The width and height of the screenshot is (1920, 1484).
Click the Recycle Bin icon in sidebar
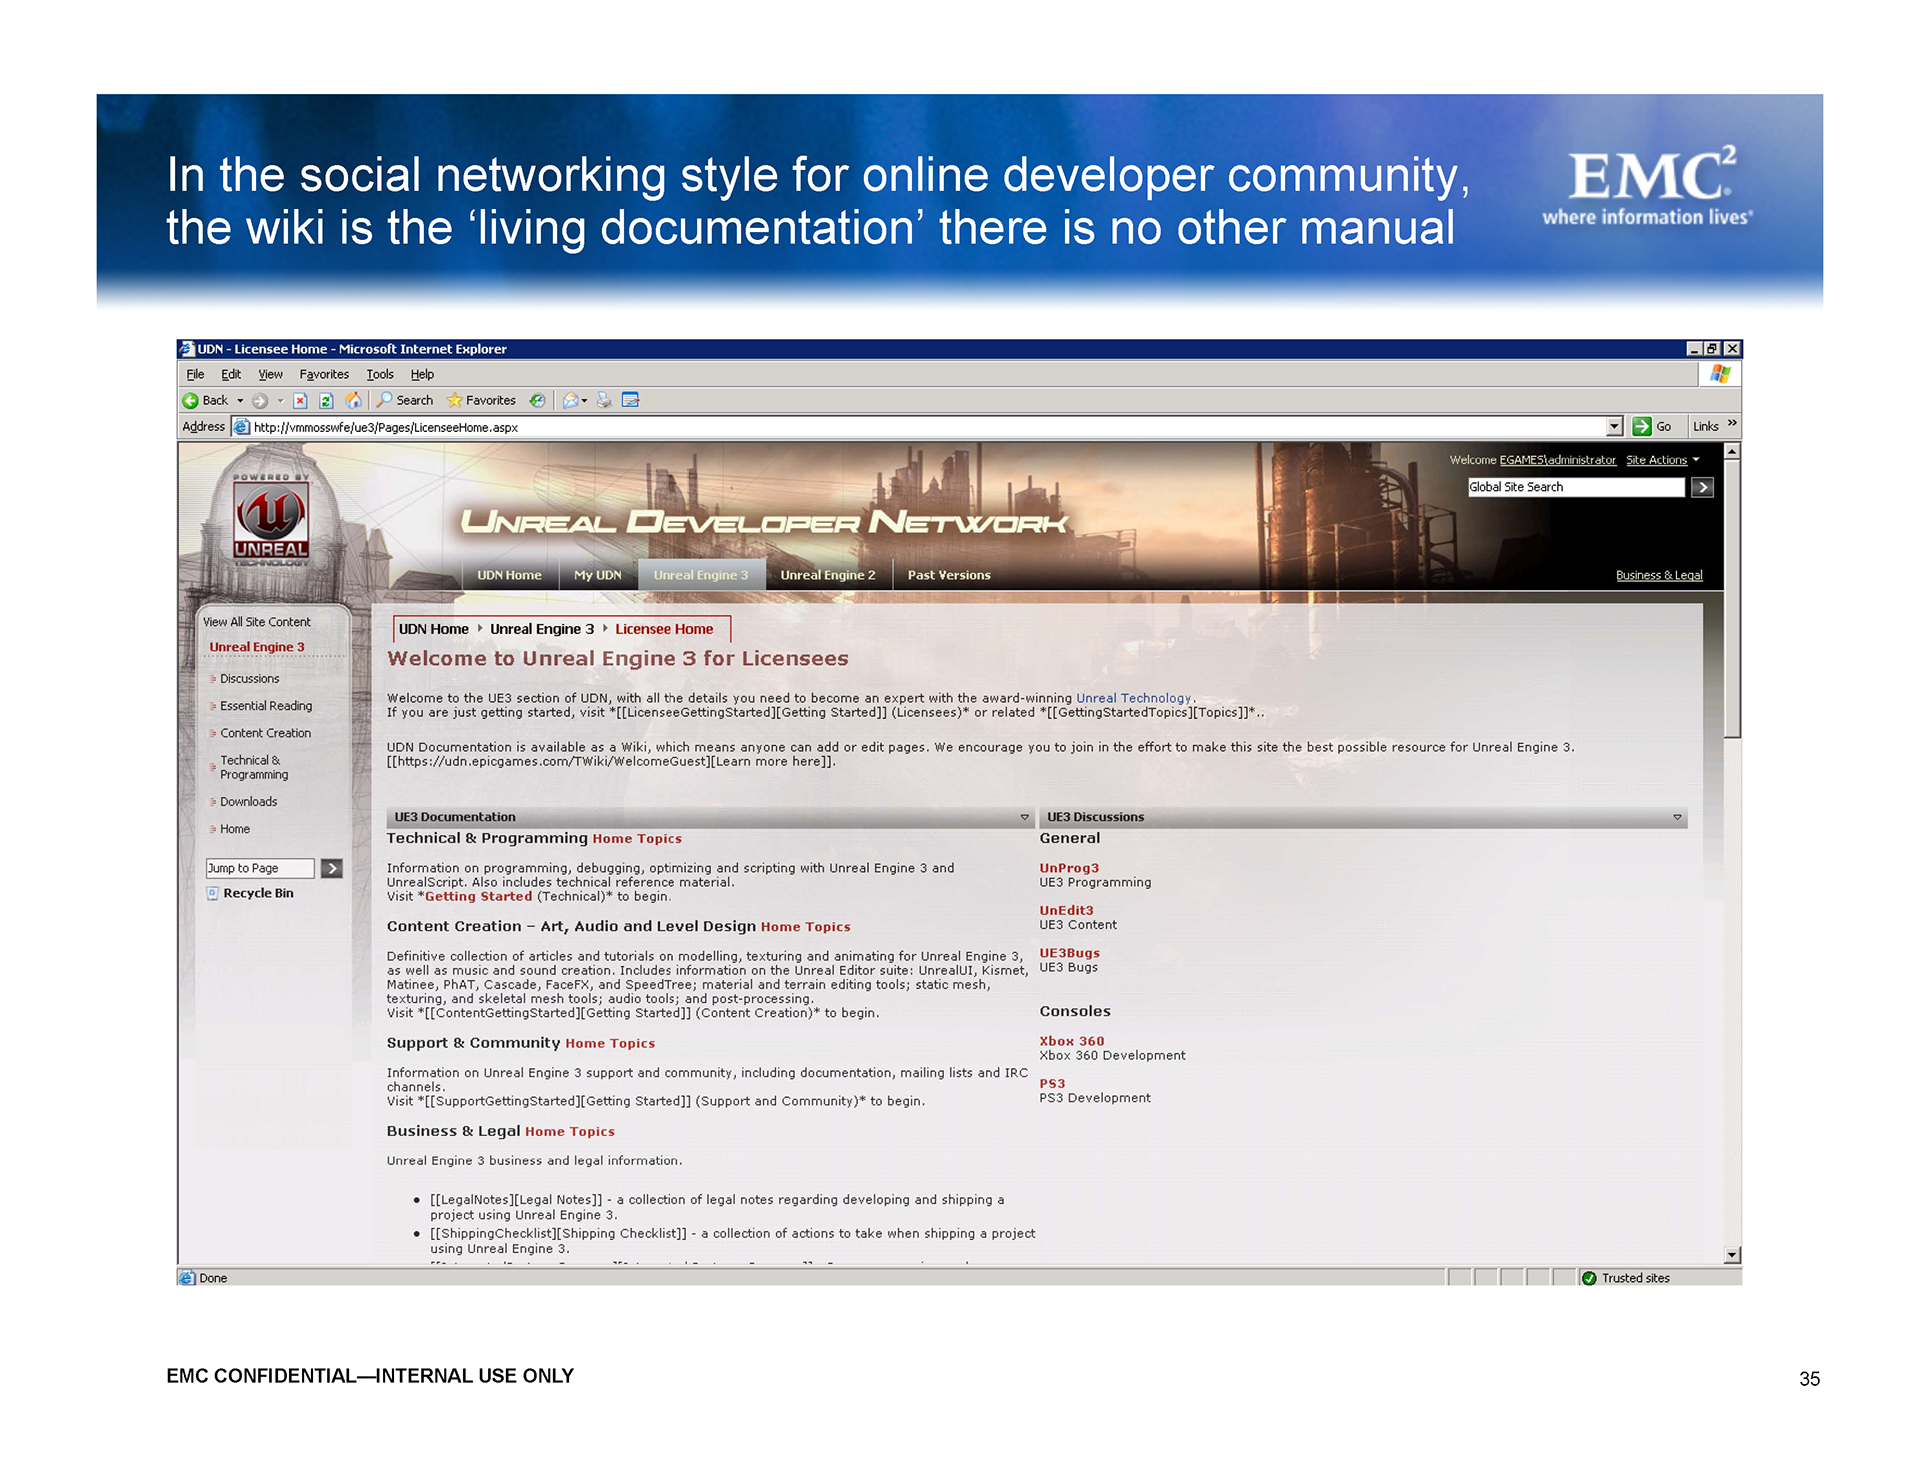212,893
